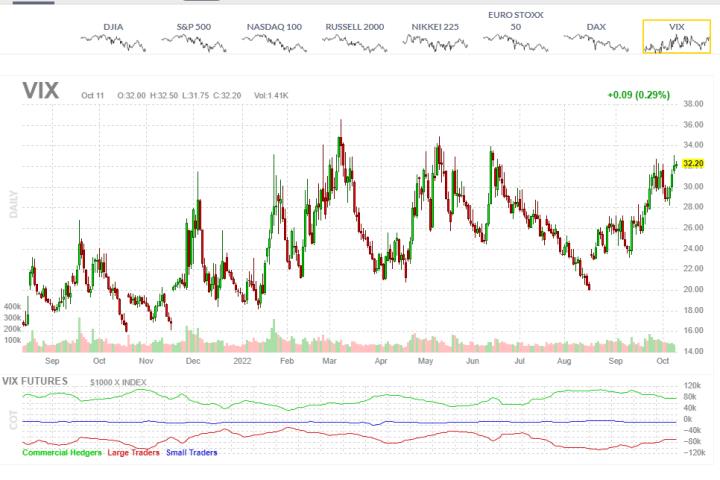
Task: Select the highlighted VIX thumbnail
Action: tap(677, 37)
